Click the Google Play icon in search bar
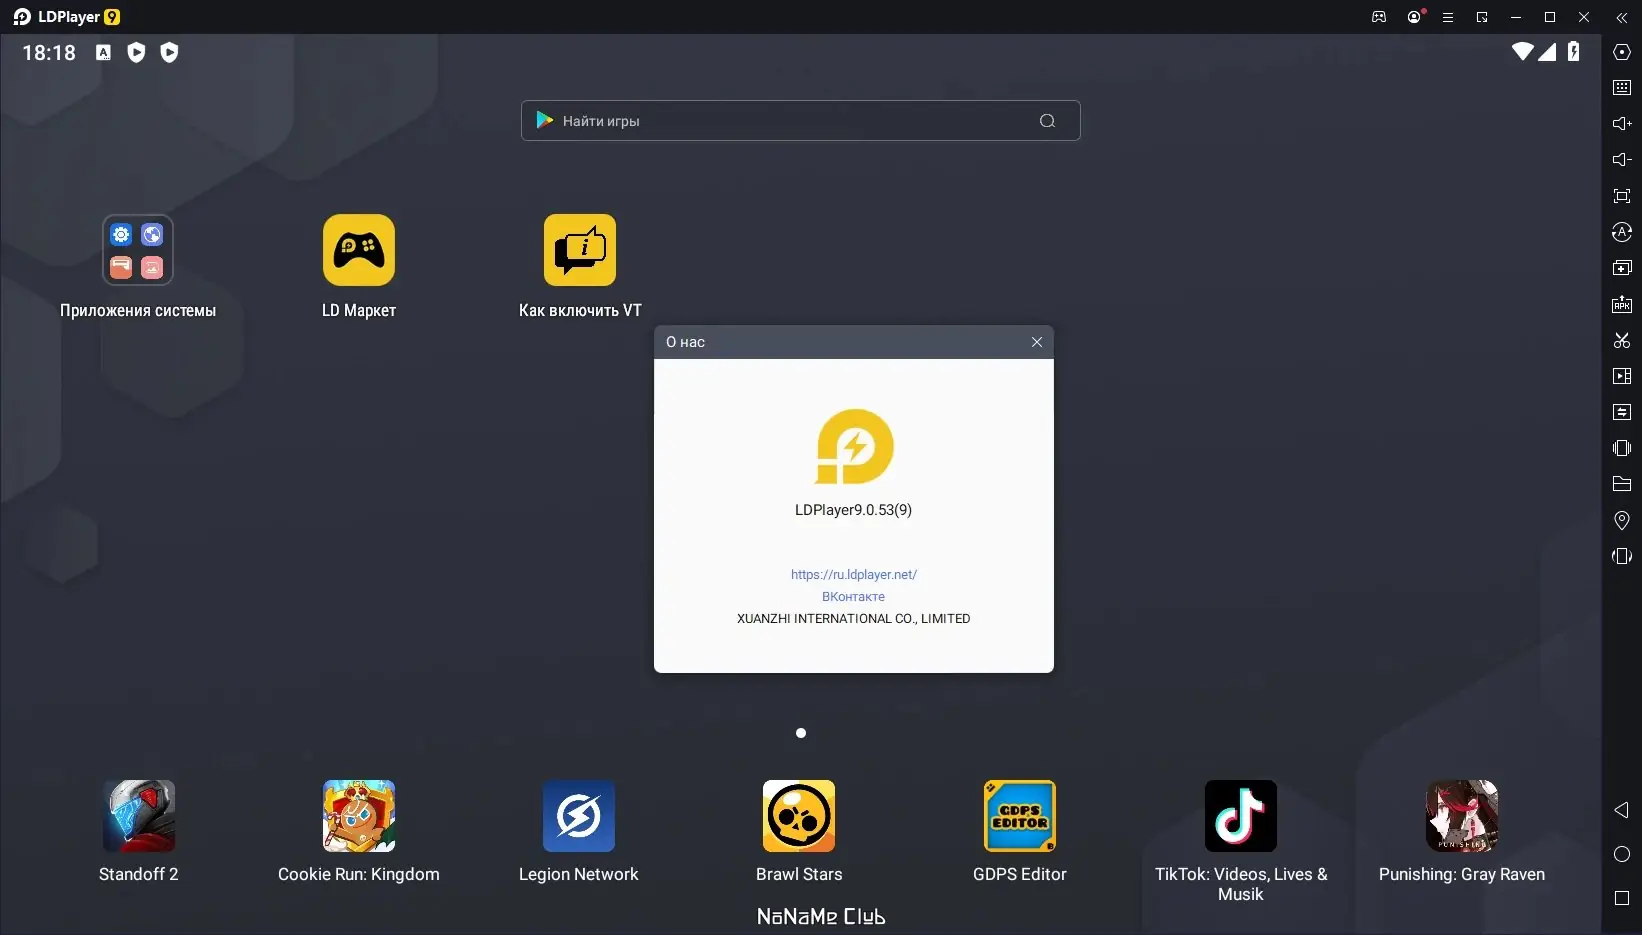The height and width of the screenshot is (935, 1642). click(545, 120)
